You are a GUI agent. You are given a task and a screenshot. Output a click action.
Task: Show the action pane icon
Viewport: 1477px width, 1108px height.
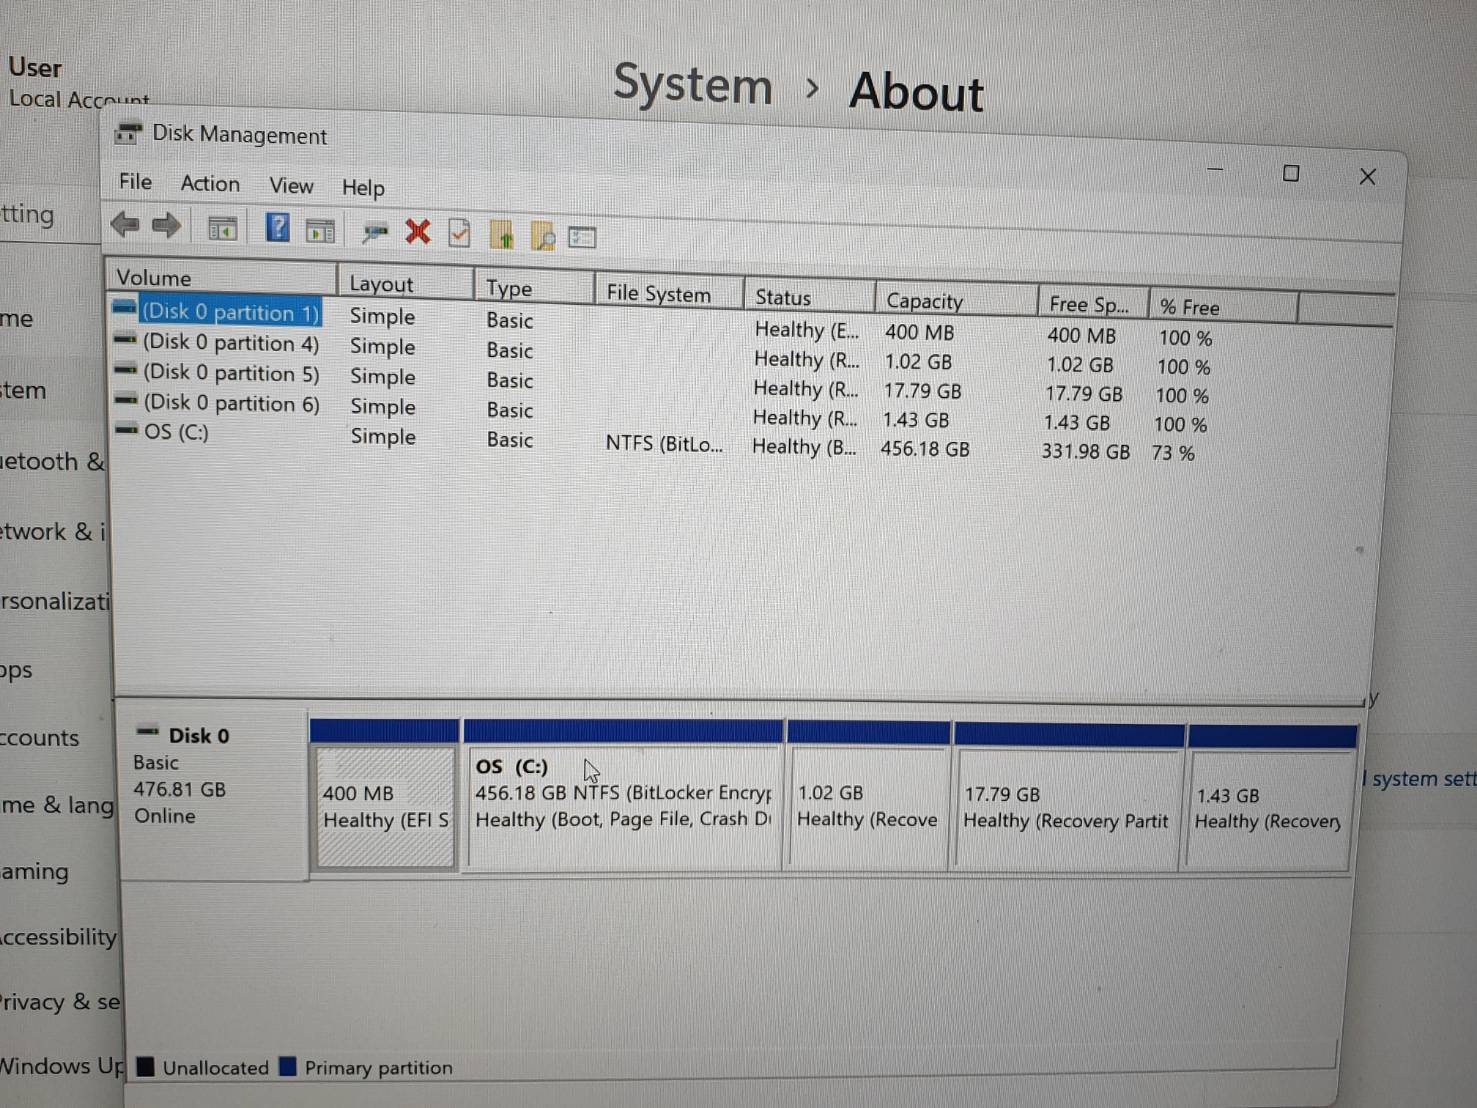[320, 230]
